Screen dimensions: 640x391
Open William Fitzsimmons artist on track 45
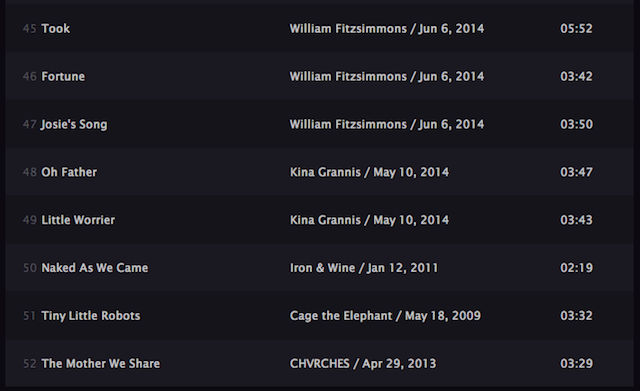point(348,29)
